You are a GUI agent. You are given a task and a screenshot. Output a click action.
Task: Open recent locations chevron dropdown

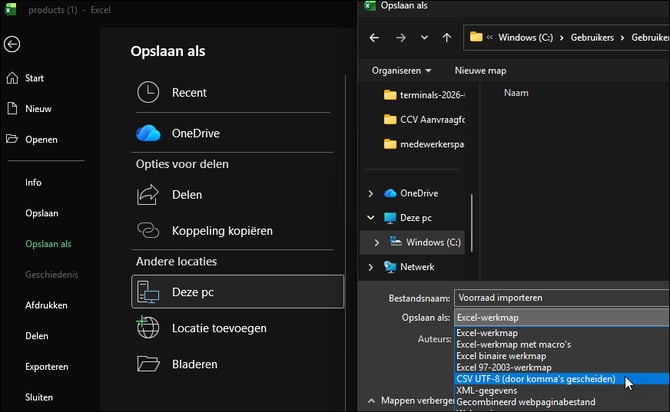click(424, 38)
